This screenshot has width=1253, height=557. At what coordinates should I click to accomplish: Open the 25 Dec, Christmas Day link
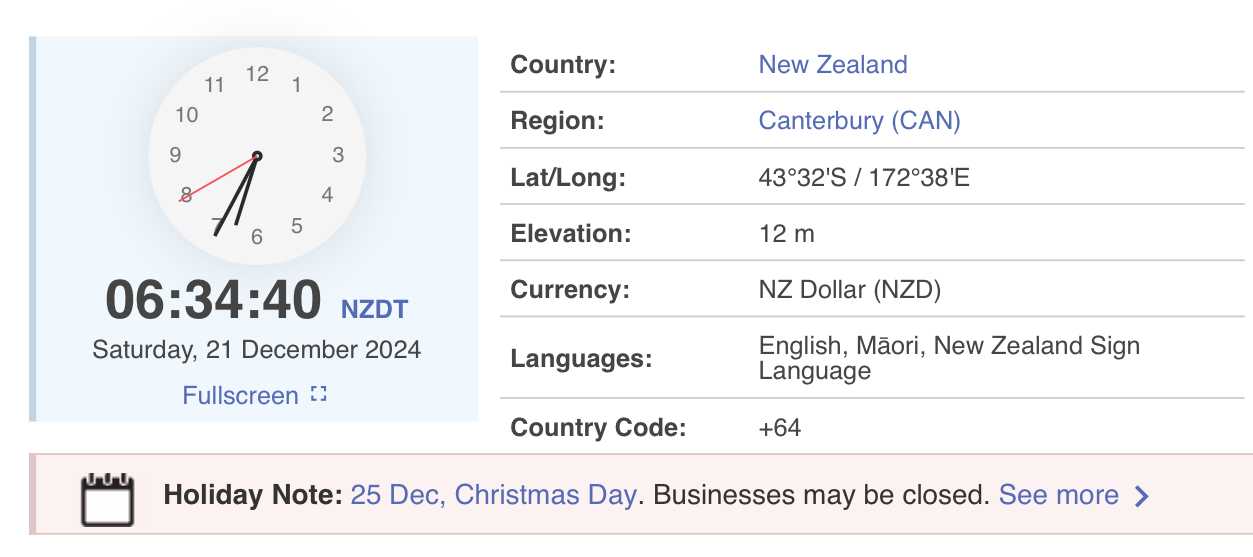click(494, 495)
